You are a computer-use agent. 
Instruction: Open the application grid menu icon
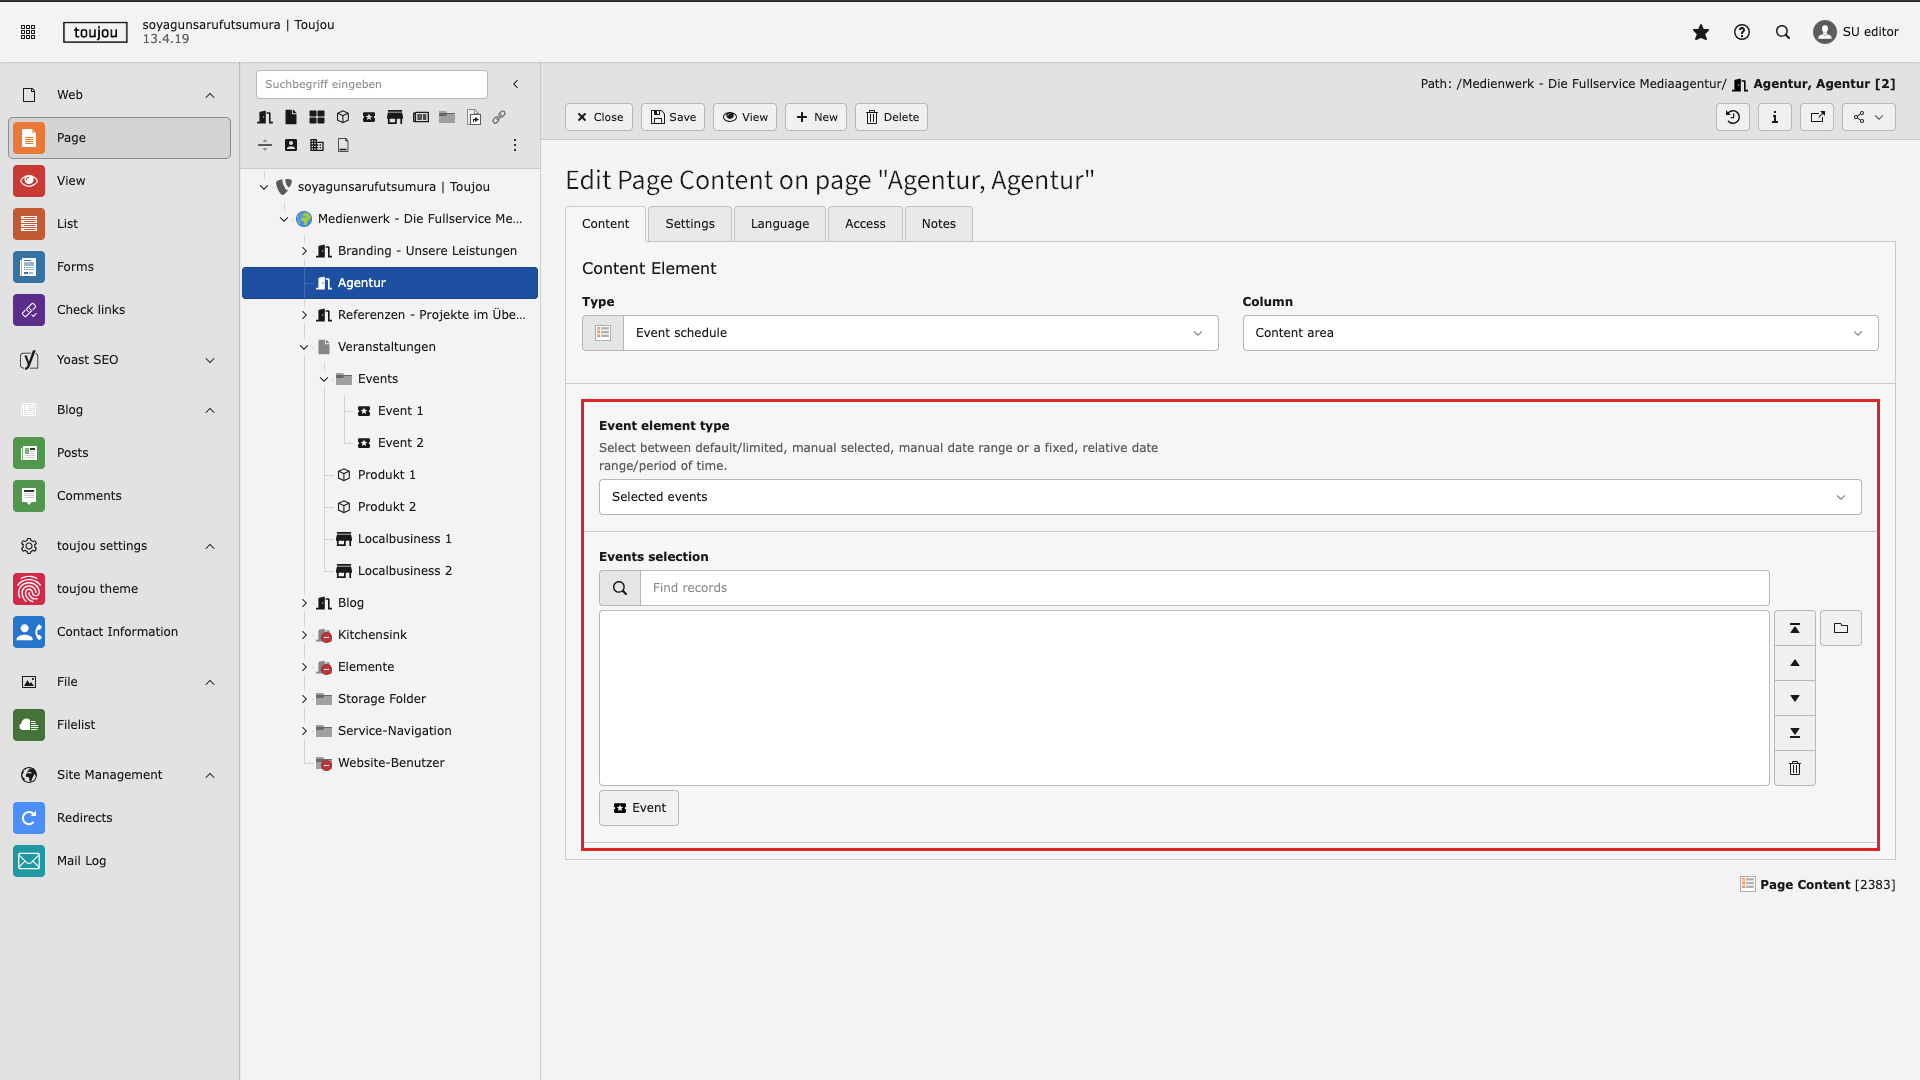tap(28, 32)
